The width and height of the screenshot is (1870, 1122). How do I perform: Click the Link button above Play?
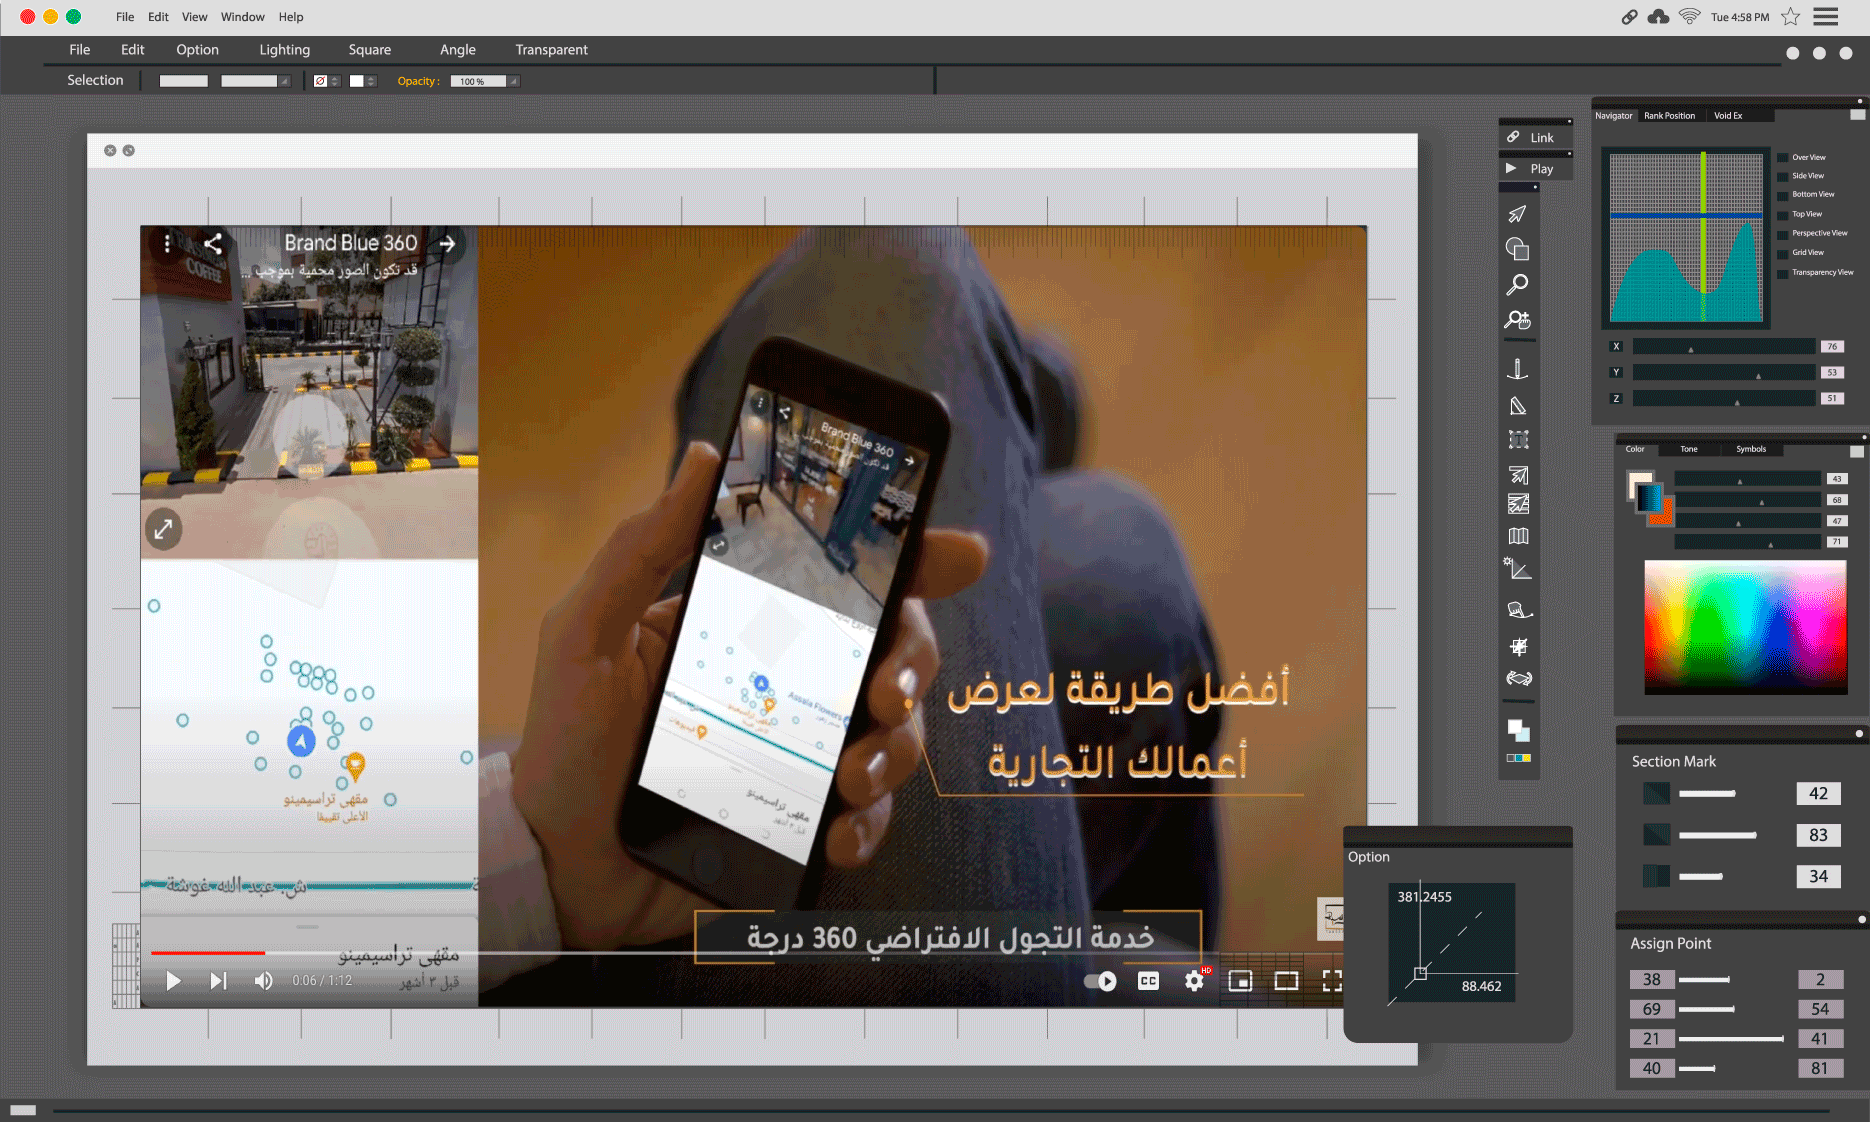pos(1536,137)
